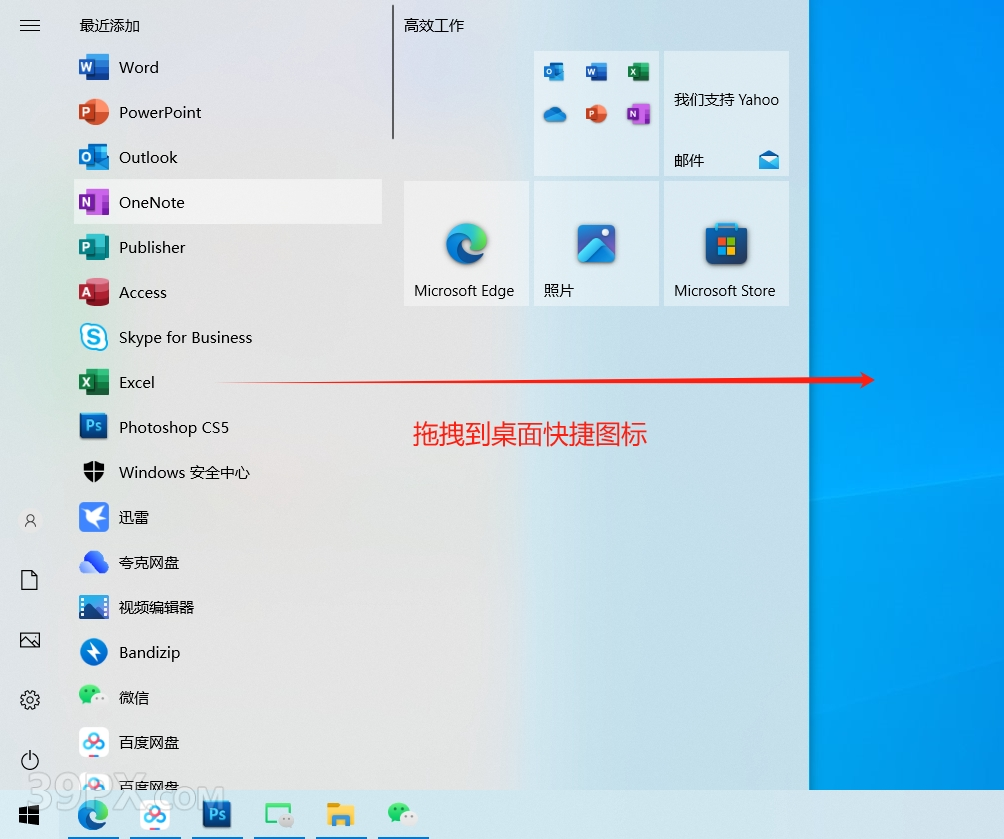This screenshot has width=1004, height=839.
Task: Open the user account icon in sidebar
Action: [30, 520]
